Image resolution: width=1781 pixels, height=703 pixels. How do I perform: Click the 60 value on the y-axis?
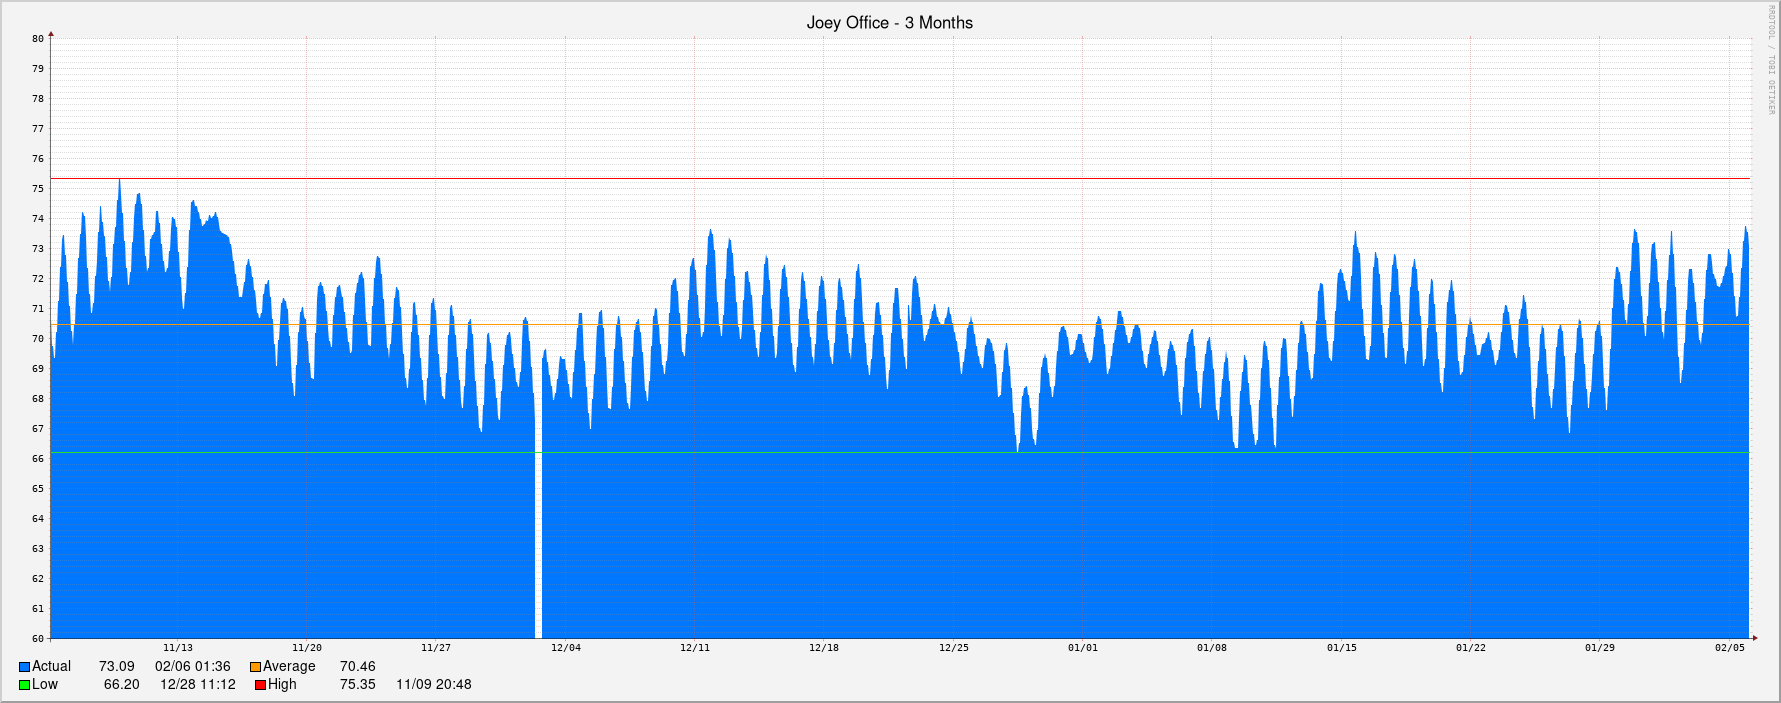[x=38, y=638]
